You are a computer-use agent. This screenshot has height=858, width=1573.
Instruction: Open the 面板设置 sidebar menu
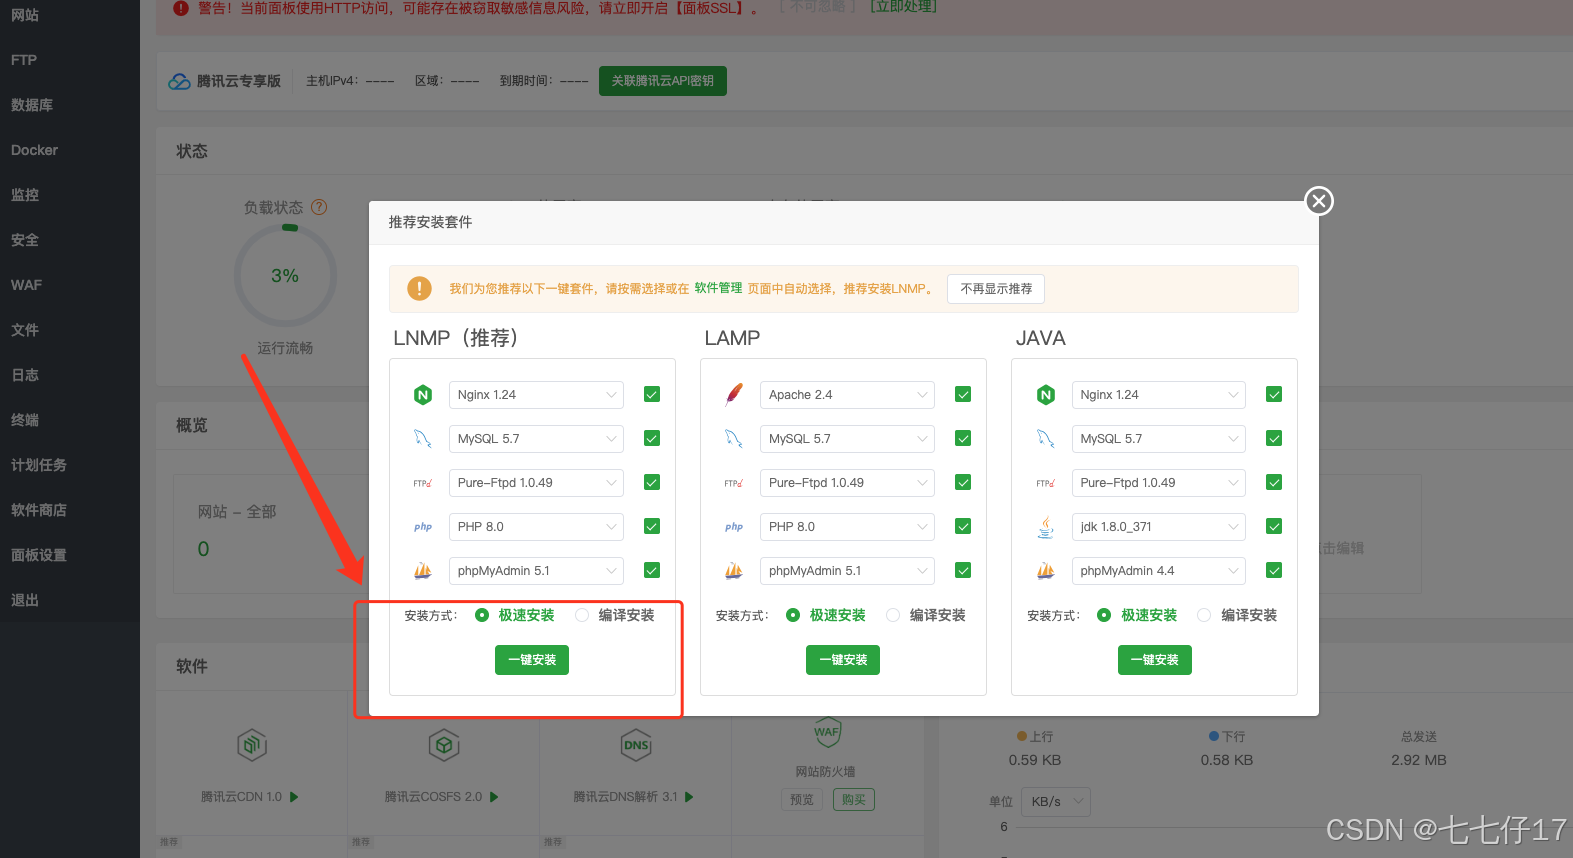70,555
